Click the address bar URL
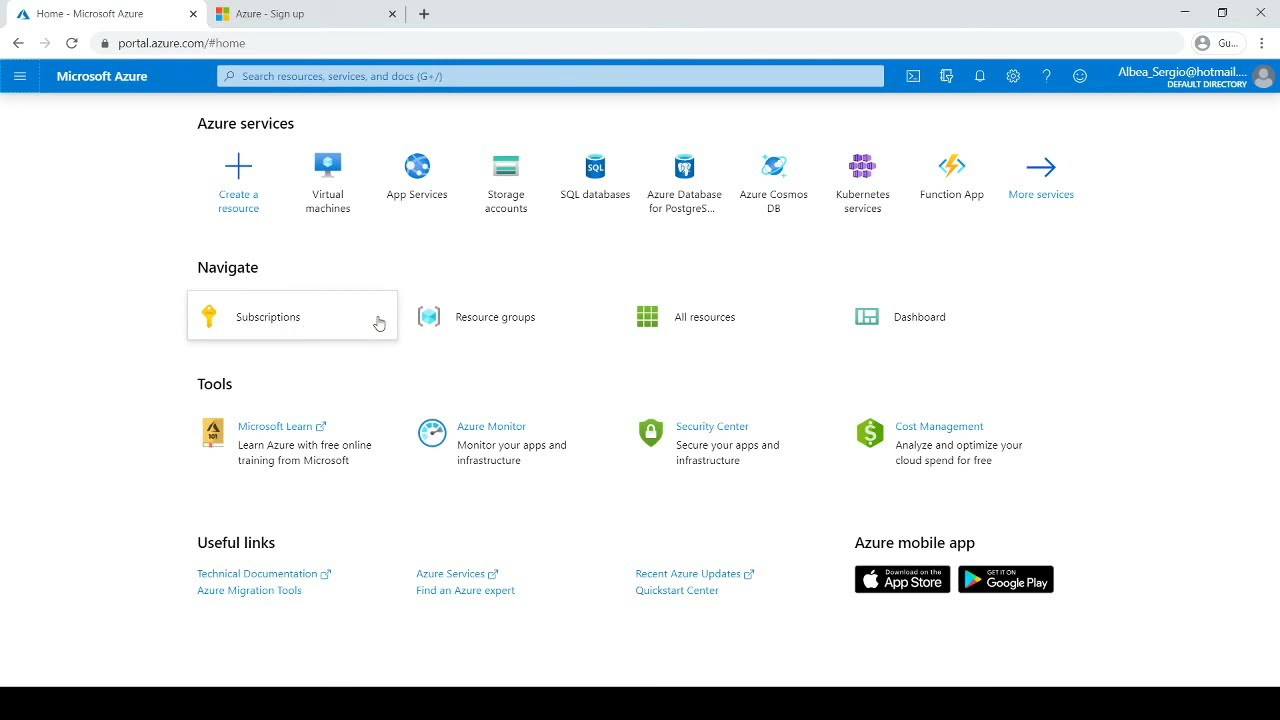The width and height of the screenshot is (1280, 720). coord(181,43)
